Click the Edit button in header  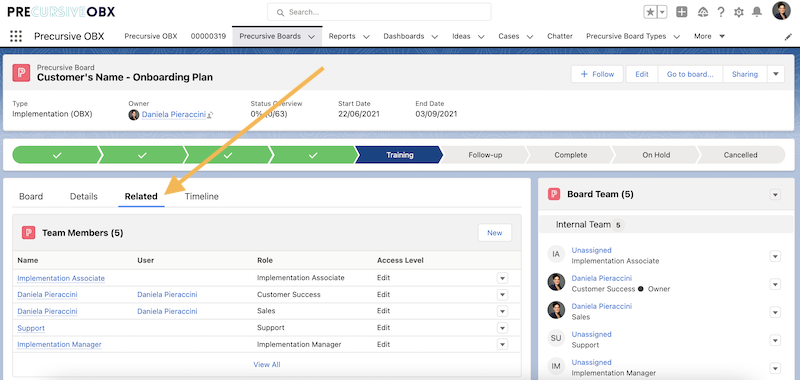click(642, 74)
